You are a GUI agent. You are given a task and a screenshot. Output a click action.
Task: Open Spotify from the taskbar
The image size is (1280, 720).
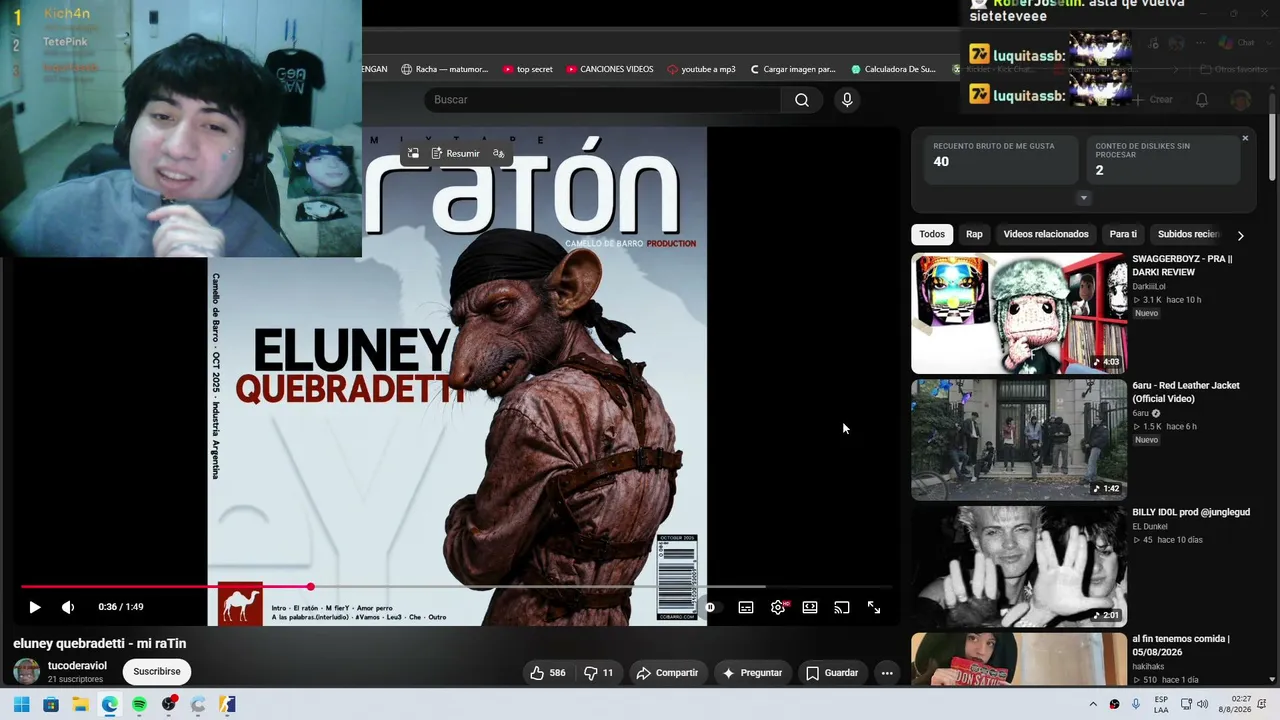[139, 704]
